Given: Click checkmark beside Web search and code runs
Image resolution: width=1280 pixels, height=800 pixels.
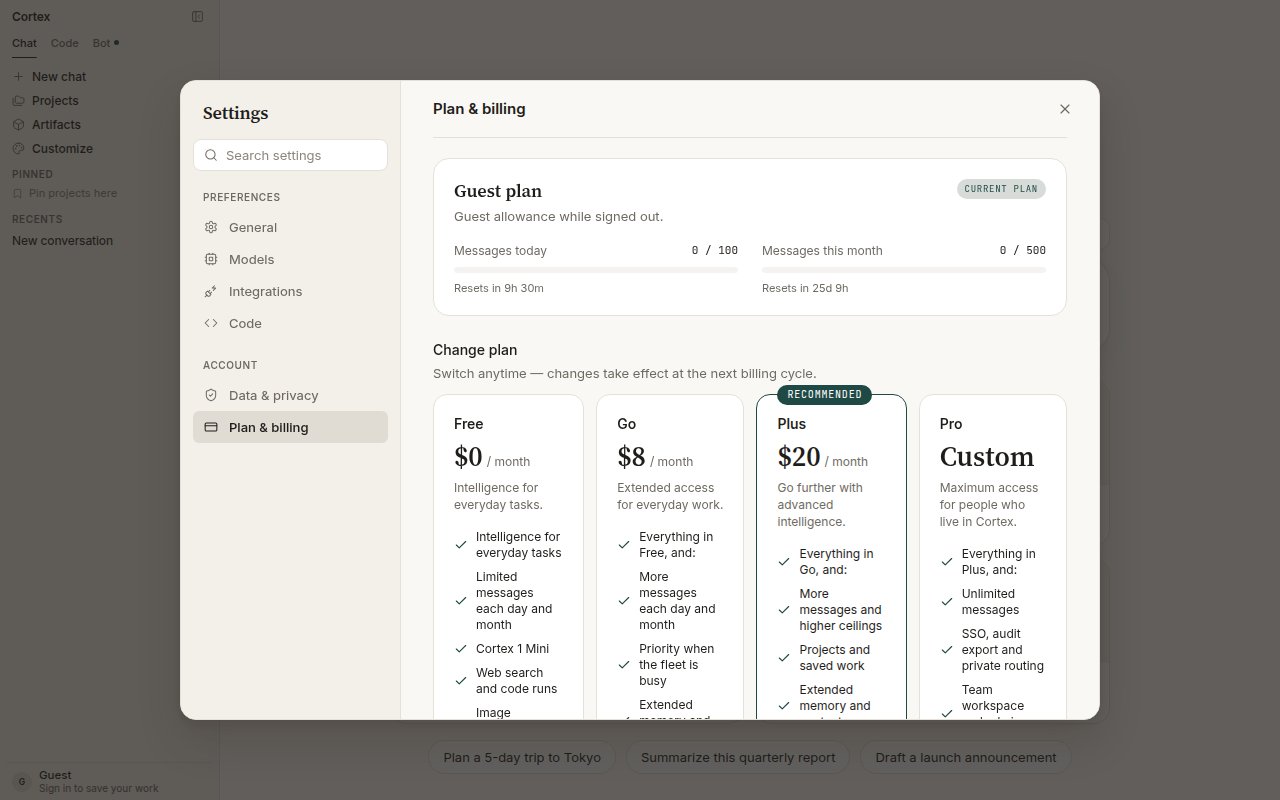Looking at the screenshot, I should point(461,681).
